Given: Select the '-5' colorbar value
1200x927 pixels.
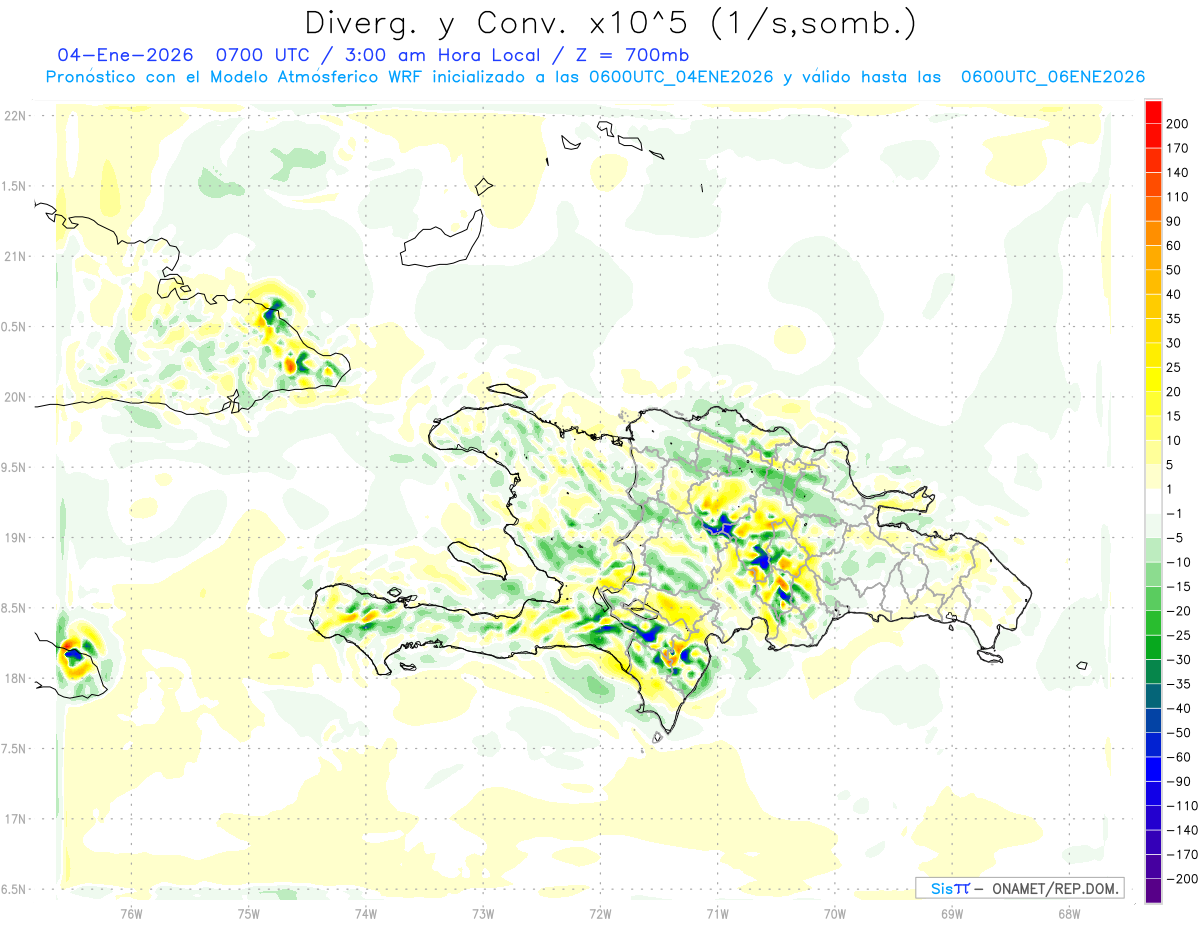Looking at the screenshot, I should [1174, 538].
